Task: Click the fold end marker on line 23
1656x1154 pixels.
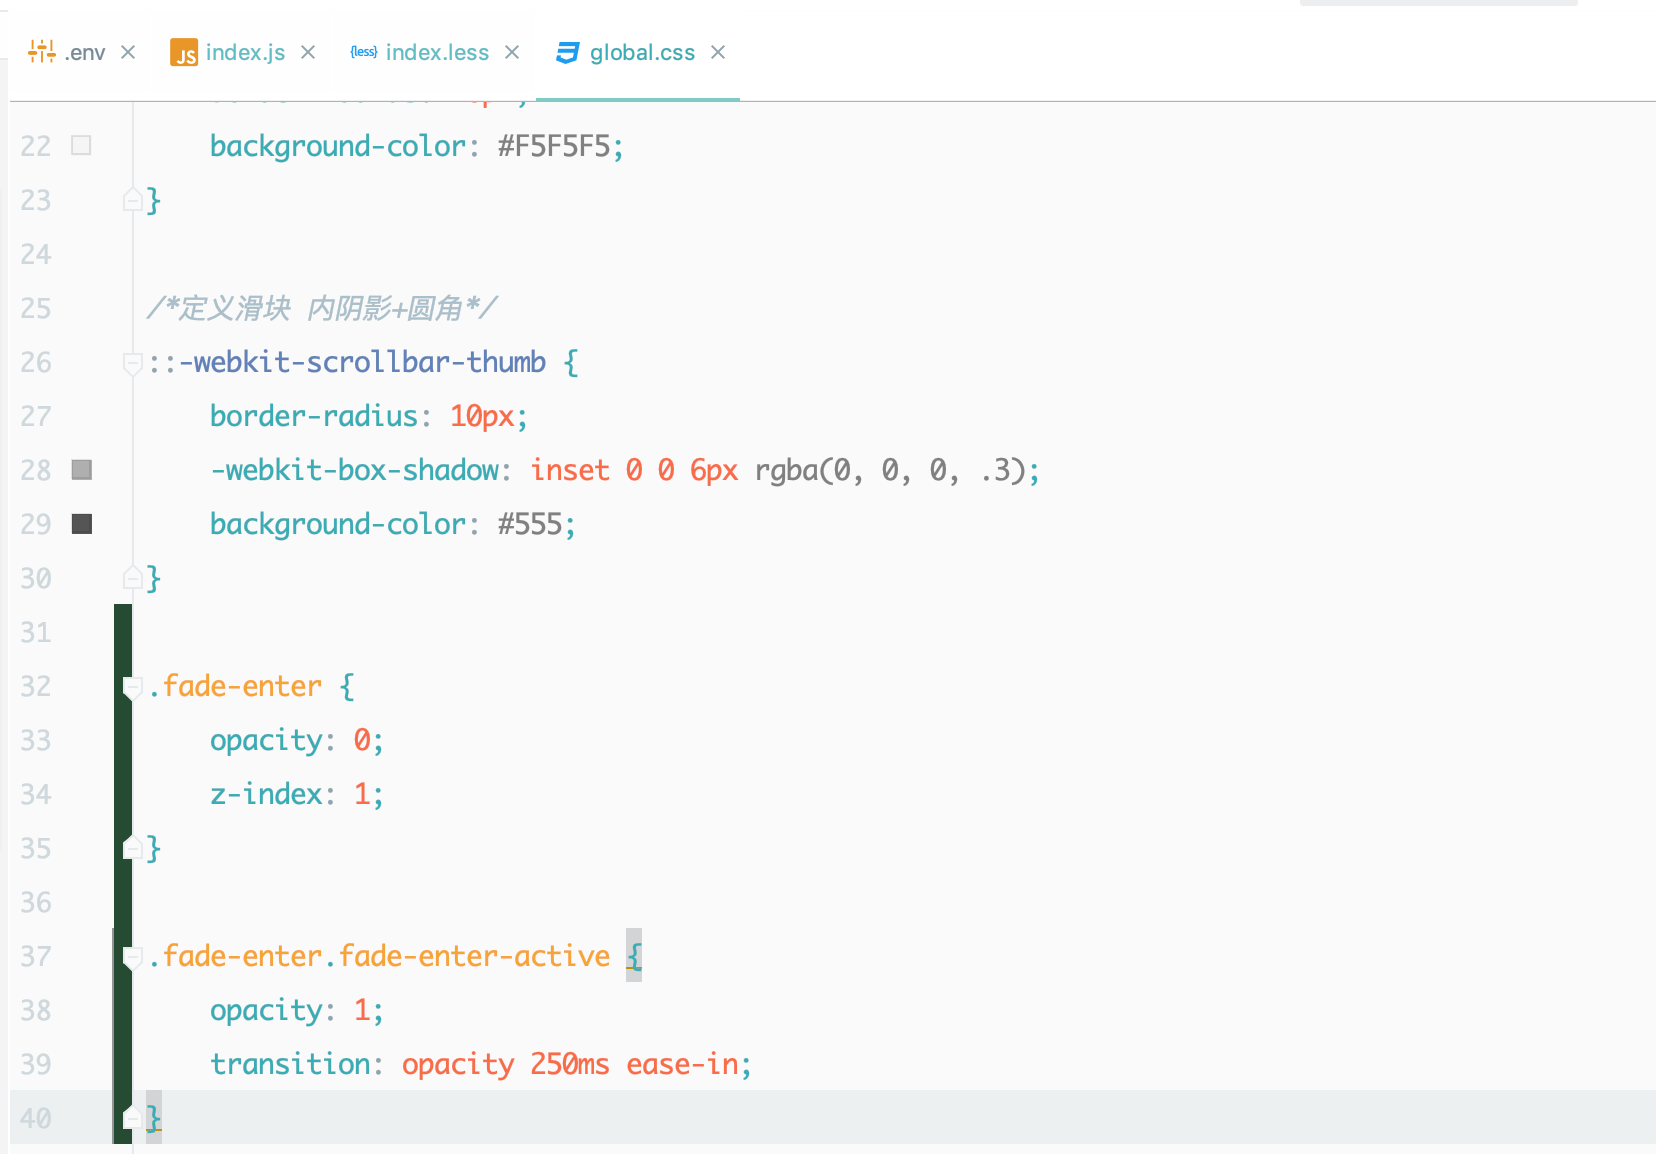Action: pyautogui.click(x=132, y=200)
